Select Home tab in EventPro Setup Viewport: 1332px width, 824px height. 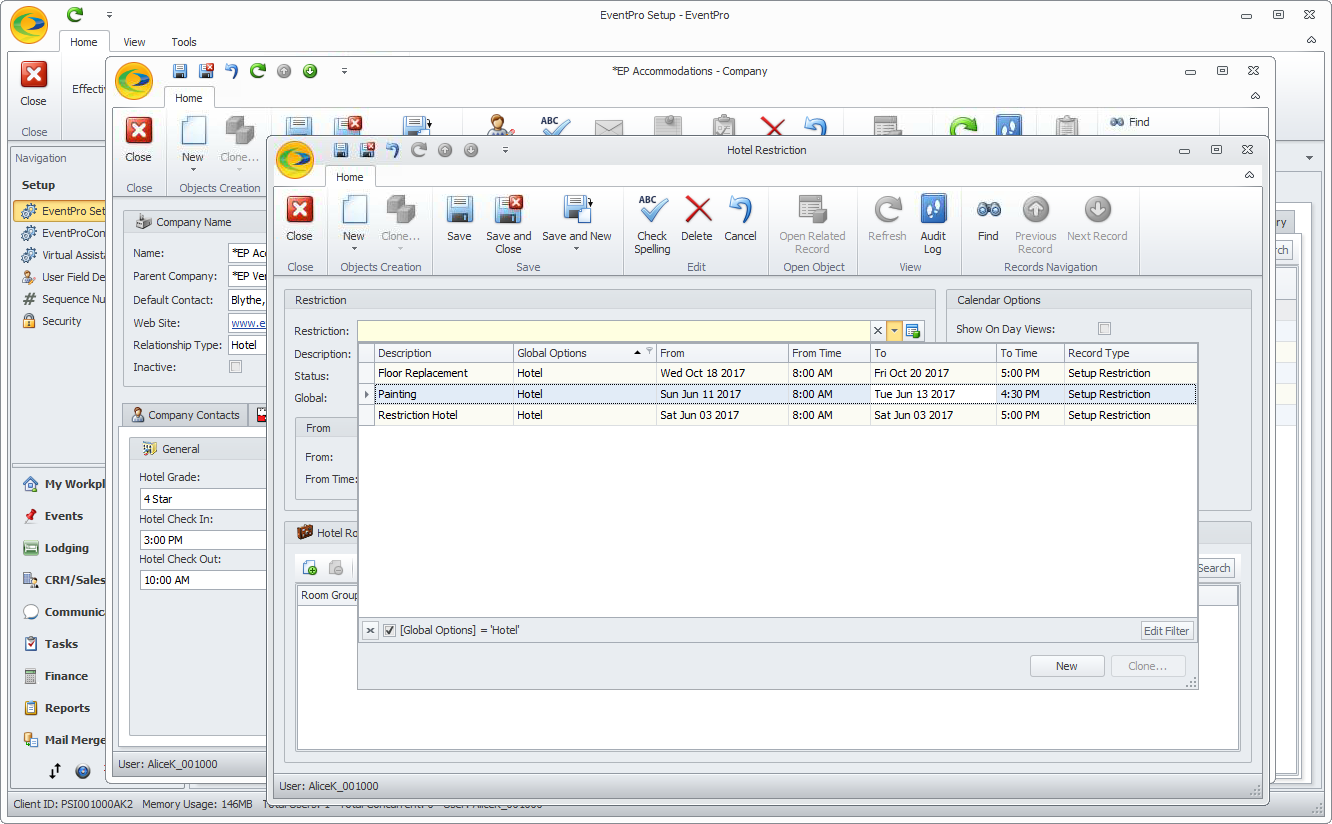(x=84, y=42)
